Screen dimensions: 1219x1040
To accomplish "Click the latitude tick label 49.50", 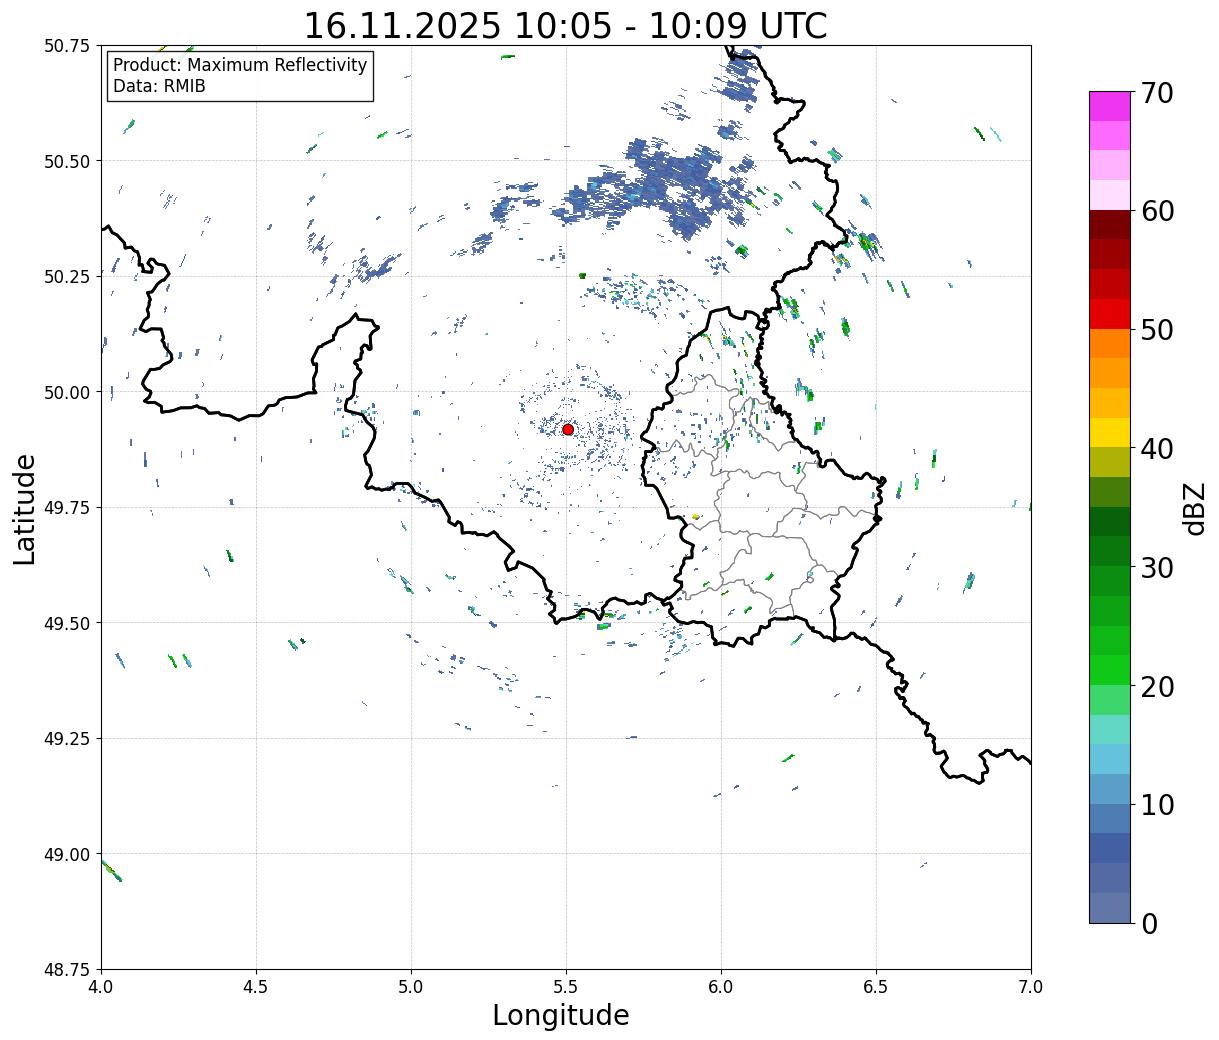I will pos(67,623).
